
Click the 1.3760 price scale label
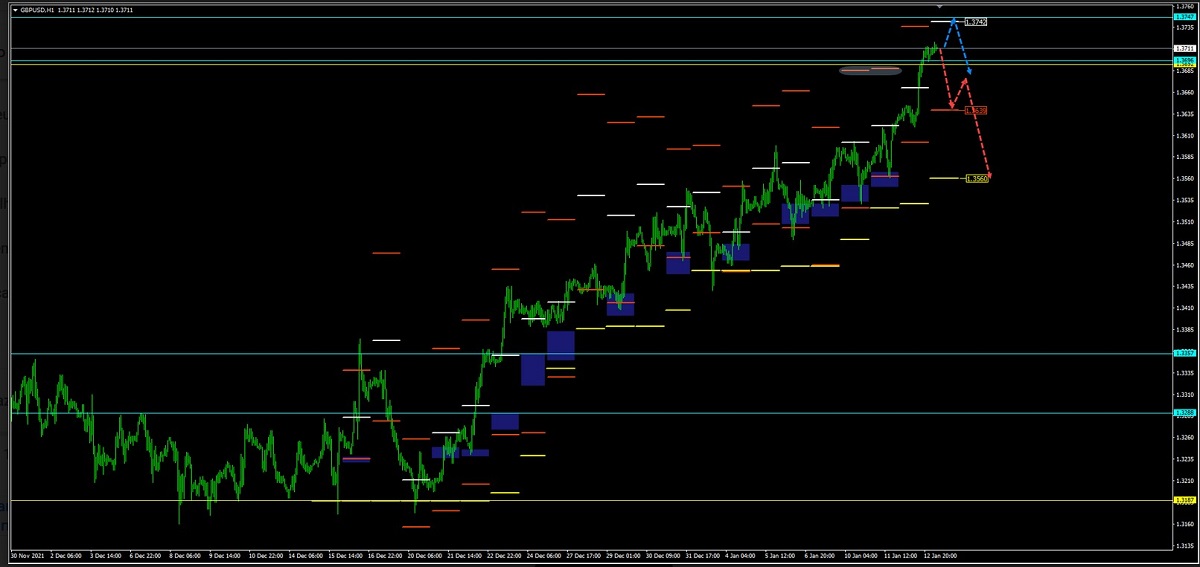[x=1184, y=6]
